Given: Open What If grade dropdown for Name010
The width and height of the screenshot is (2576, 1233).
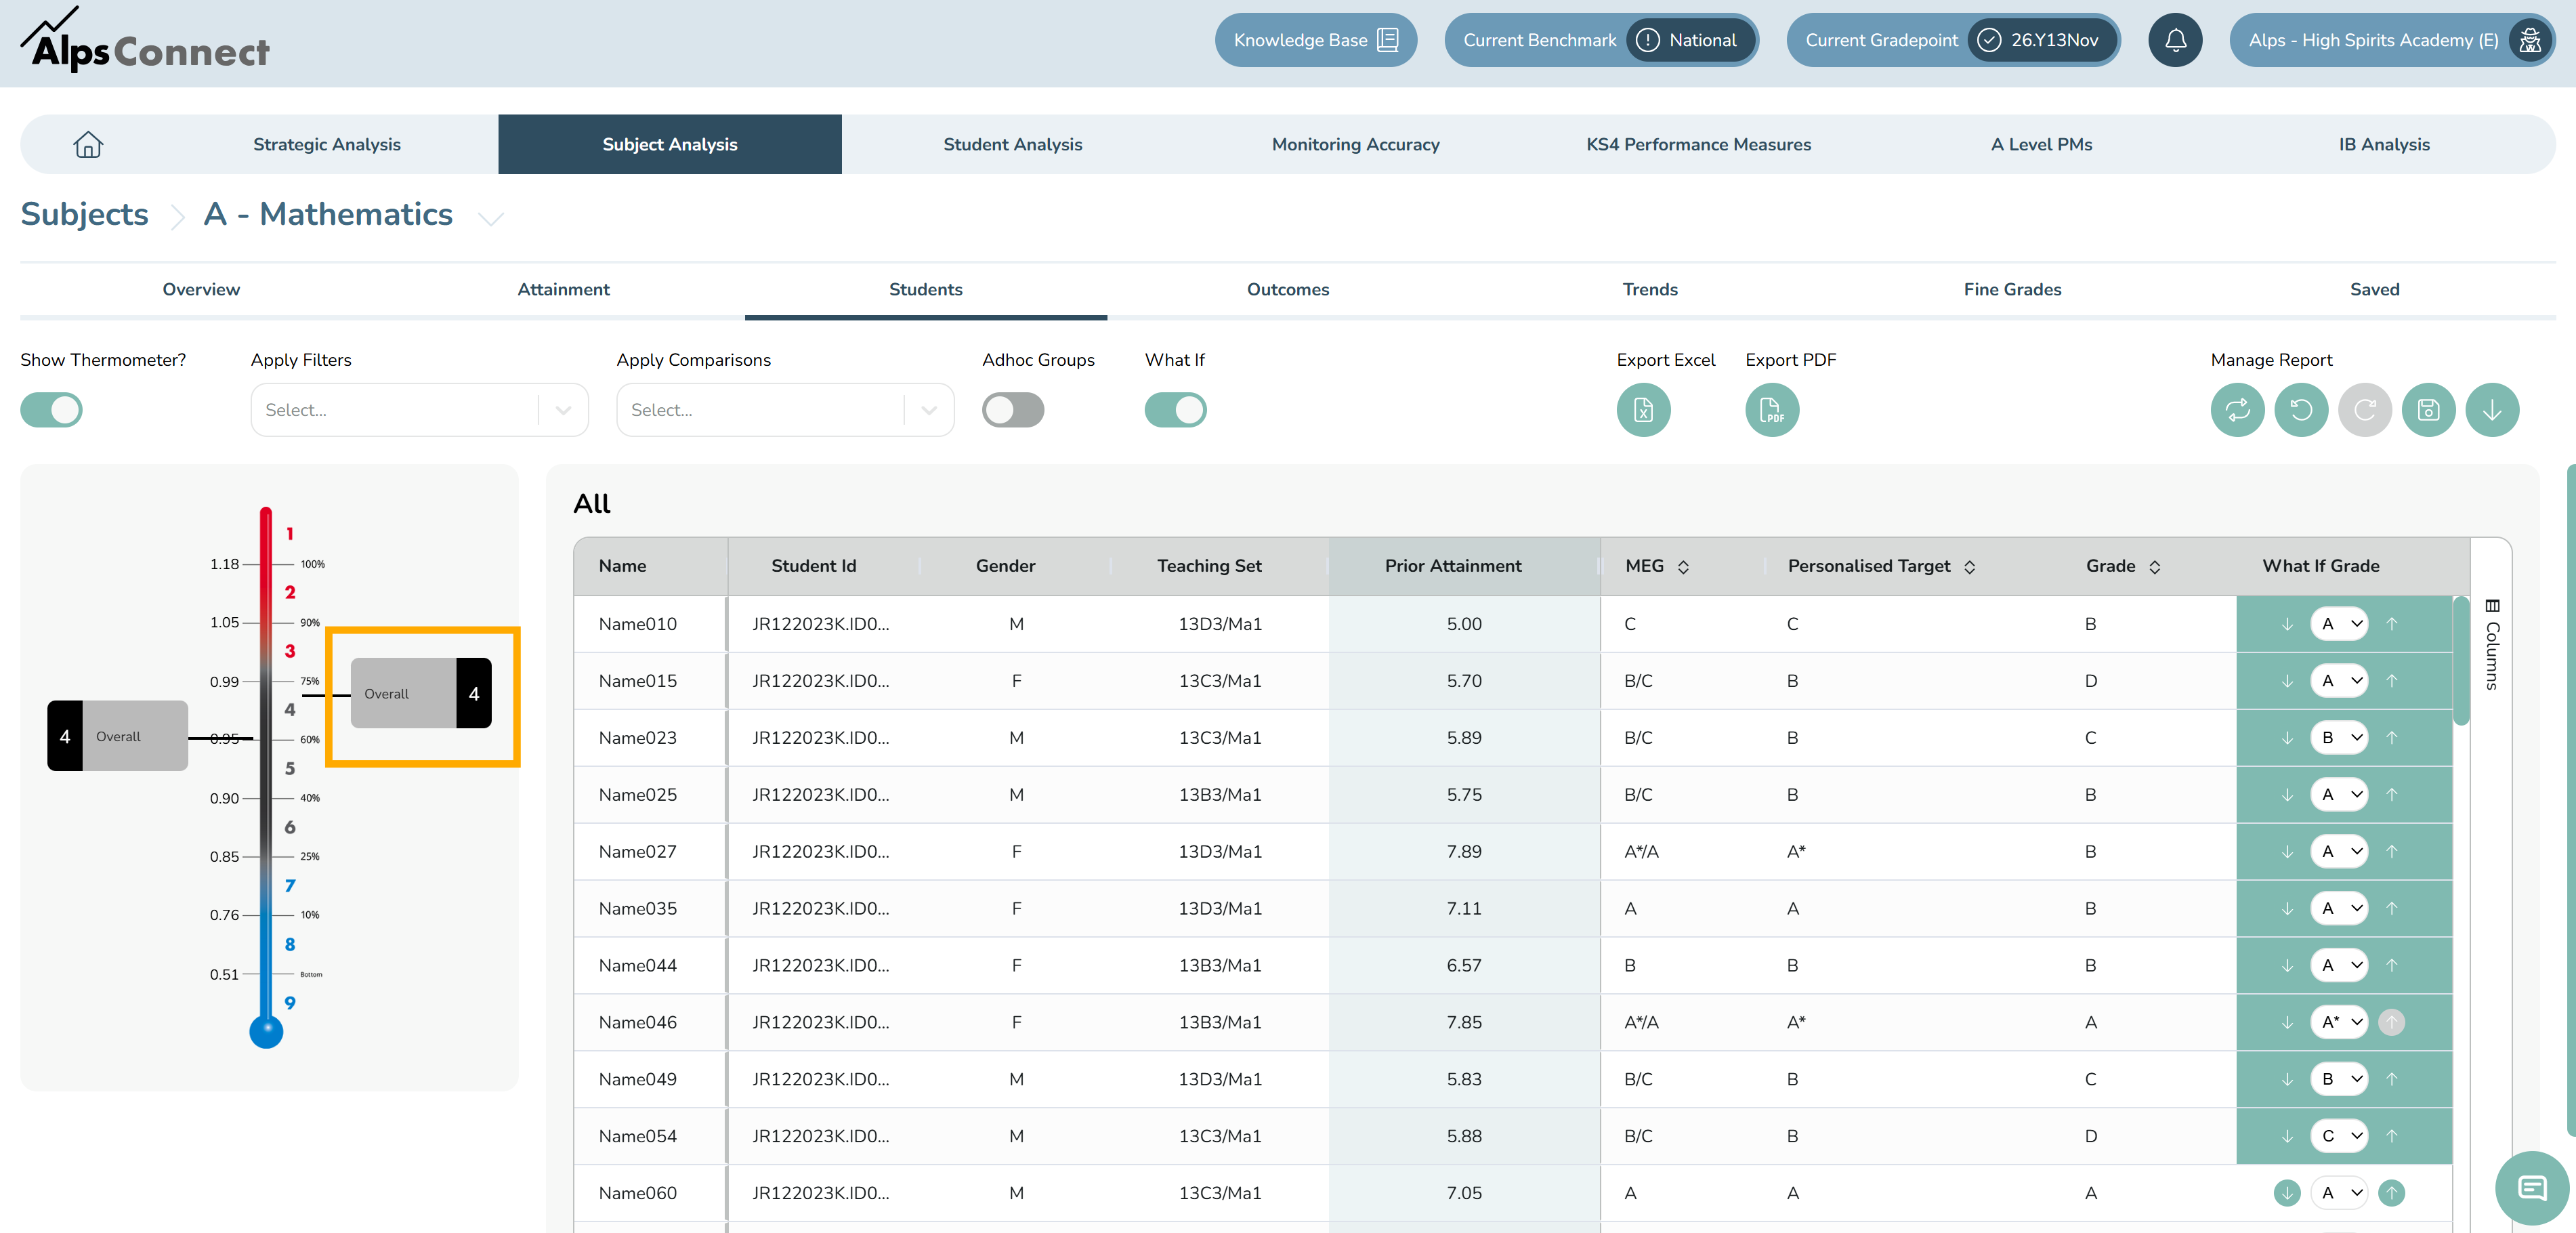Looking at the screenshot, I should [x=2339, y=624].
